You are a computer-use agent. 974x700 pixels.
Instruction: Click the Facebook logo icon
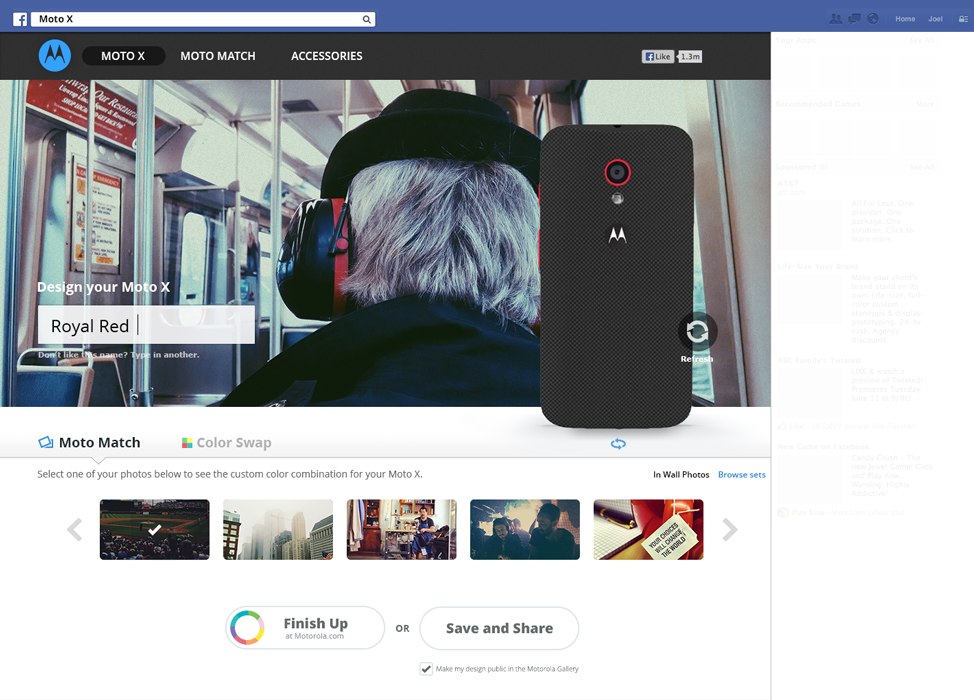click(x=20, y=19)
